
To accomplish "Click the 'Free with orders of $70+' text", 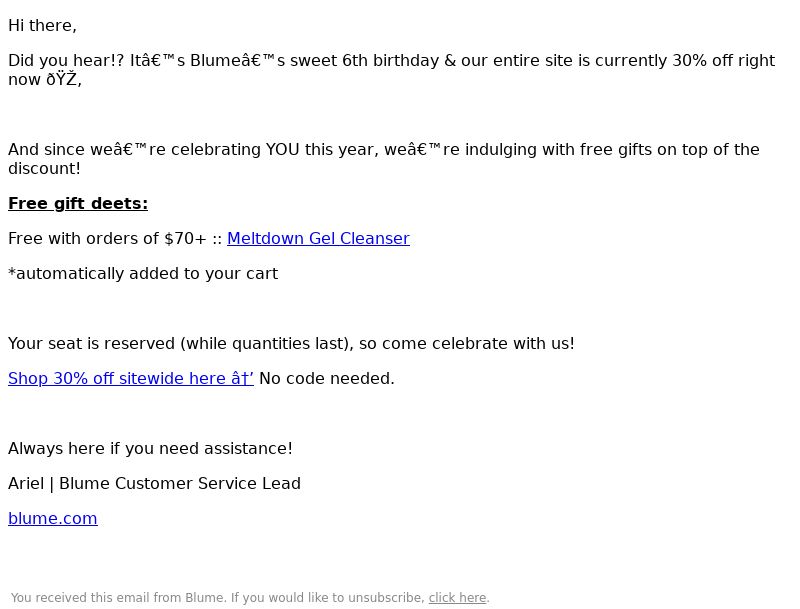I will pos(107,238).
